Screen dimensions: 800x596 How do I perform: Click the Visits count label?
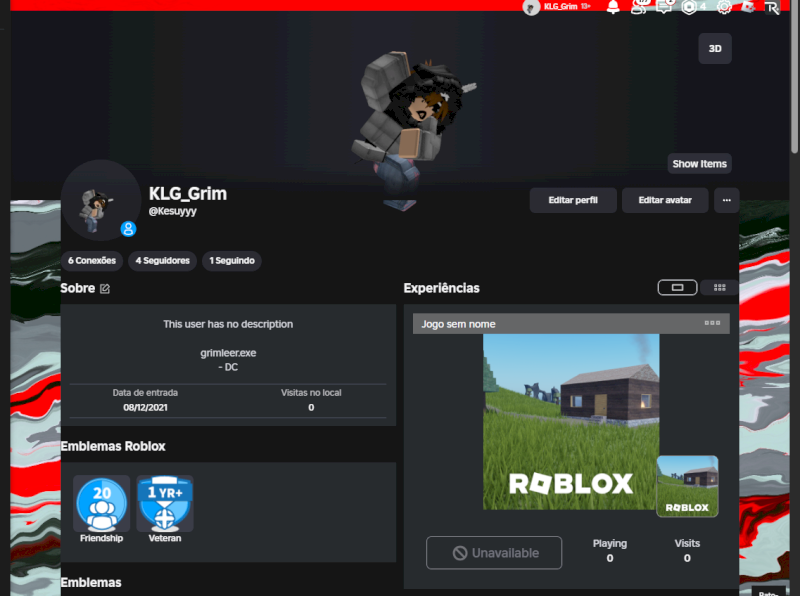687,543
